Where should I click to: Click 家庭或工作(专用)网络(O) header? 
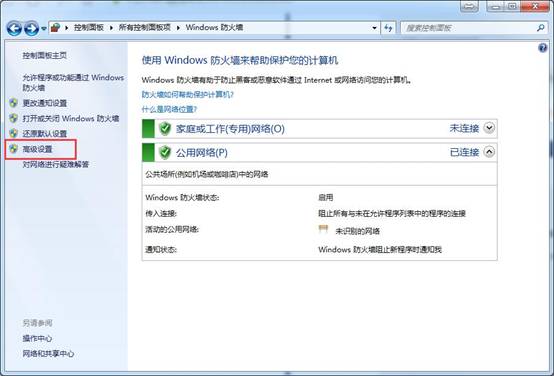[230, 129]
